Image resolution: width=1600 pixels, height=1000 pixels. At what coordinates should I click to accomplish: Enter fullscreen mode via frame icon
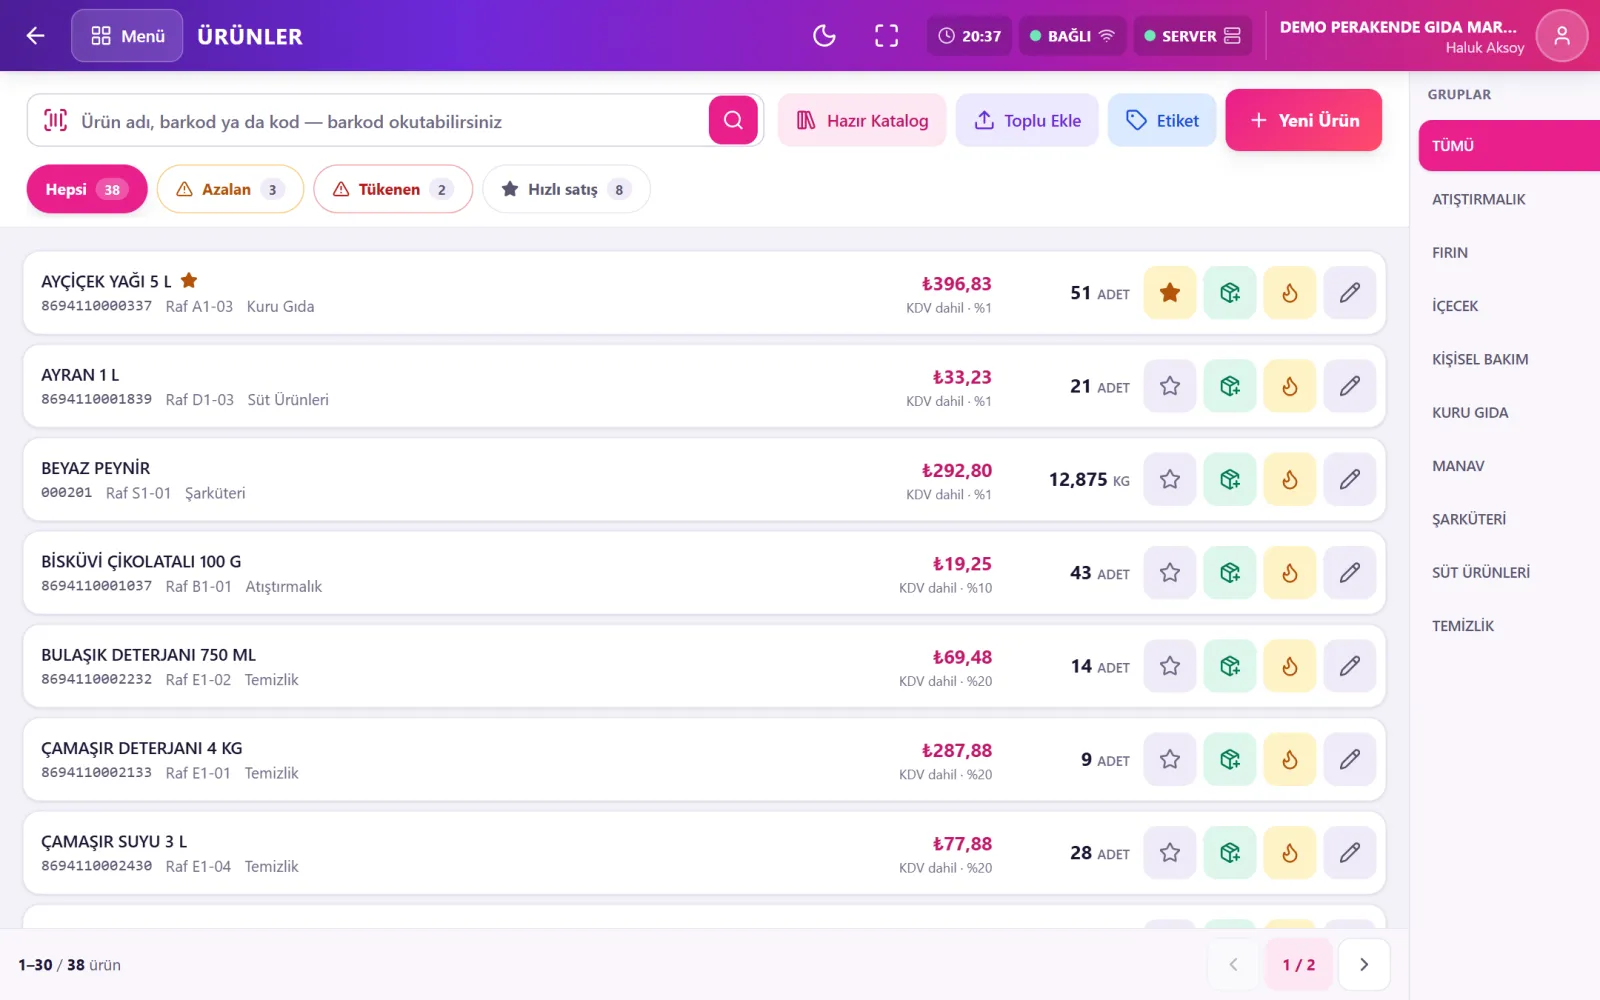coord(886,36)
